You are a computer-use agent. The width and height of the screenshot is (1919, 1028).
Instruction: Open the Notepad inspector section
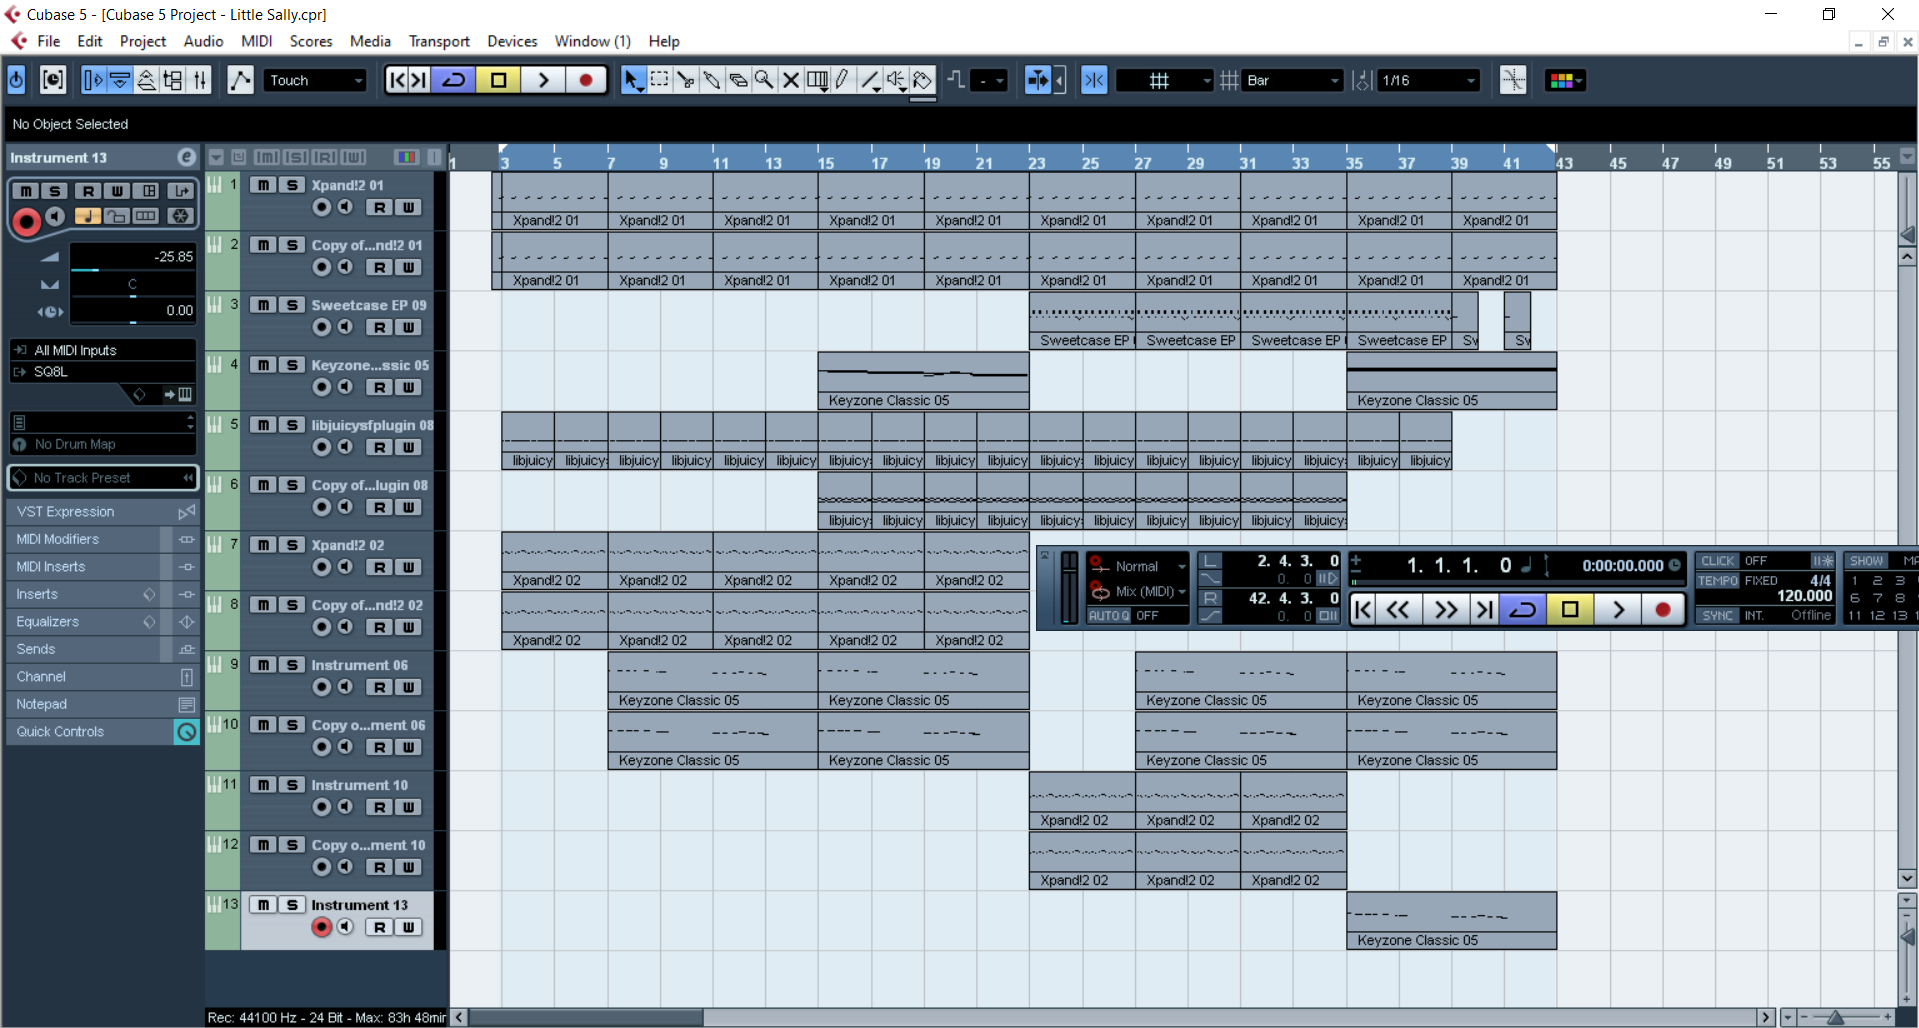pyautogui.click(x=104, y=704)
